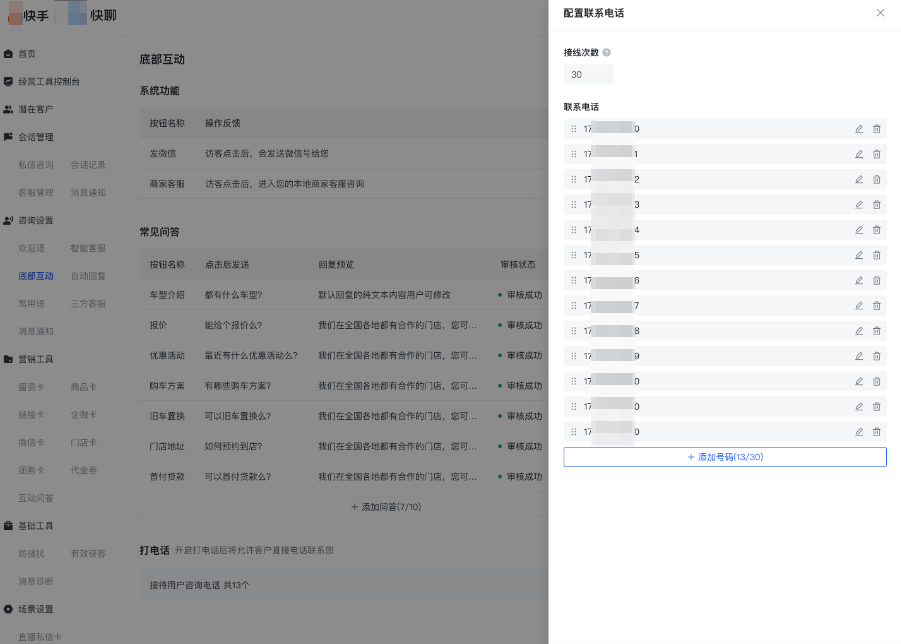Select 欢迎语 under 咨询设置
The width and height of the screenshot is (901, 644).
click(x=31, y=248)
